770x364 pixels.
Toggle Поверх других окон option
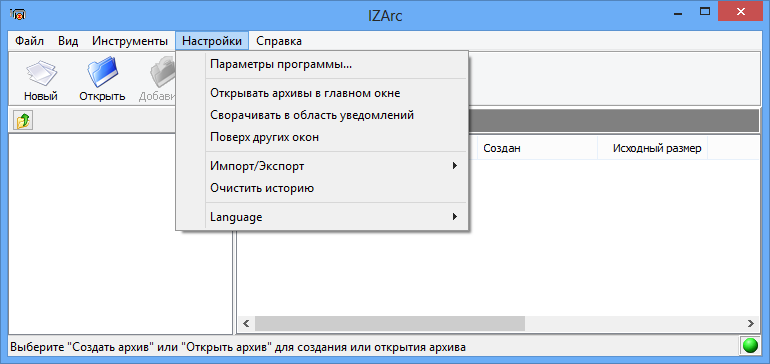(321, 137)
